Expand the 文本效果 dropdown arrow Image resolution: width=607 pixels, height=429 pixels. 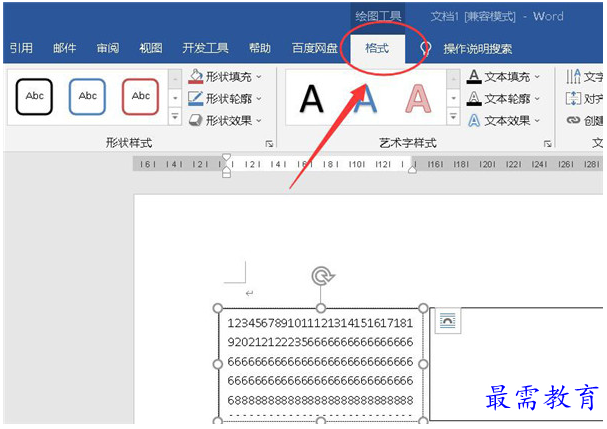pyautogui.click(x=537, y=121)
